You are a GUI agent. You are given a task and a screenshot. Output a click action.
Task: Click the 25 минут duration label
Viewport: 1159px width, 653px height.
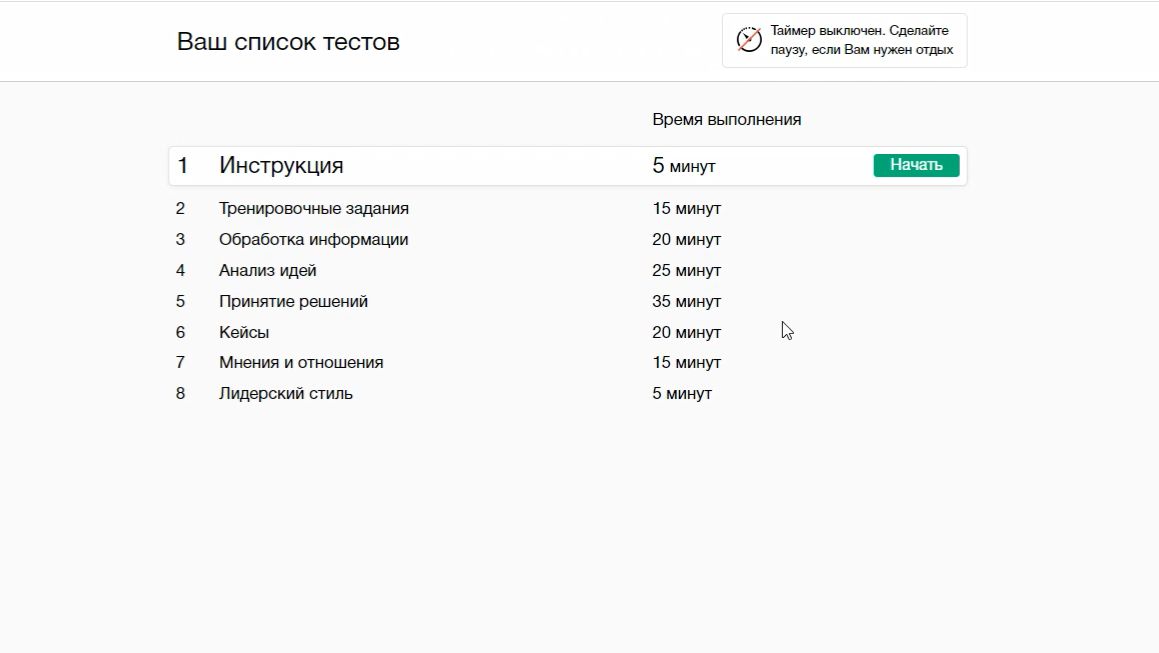coord(686,271)
